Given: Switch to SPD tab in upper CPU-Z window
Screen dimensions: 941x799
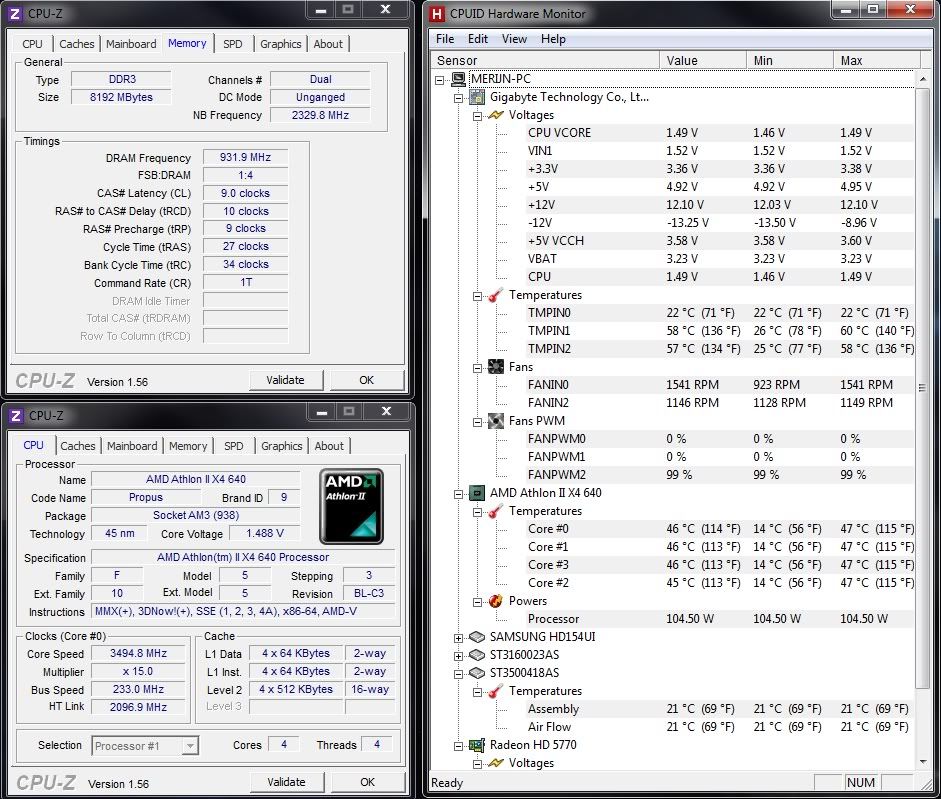Looking at the screenshot, I should [233, 44].
